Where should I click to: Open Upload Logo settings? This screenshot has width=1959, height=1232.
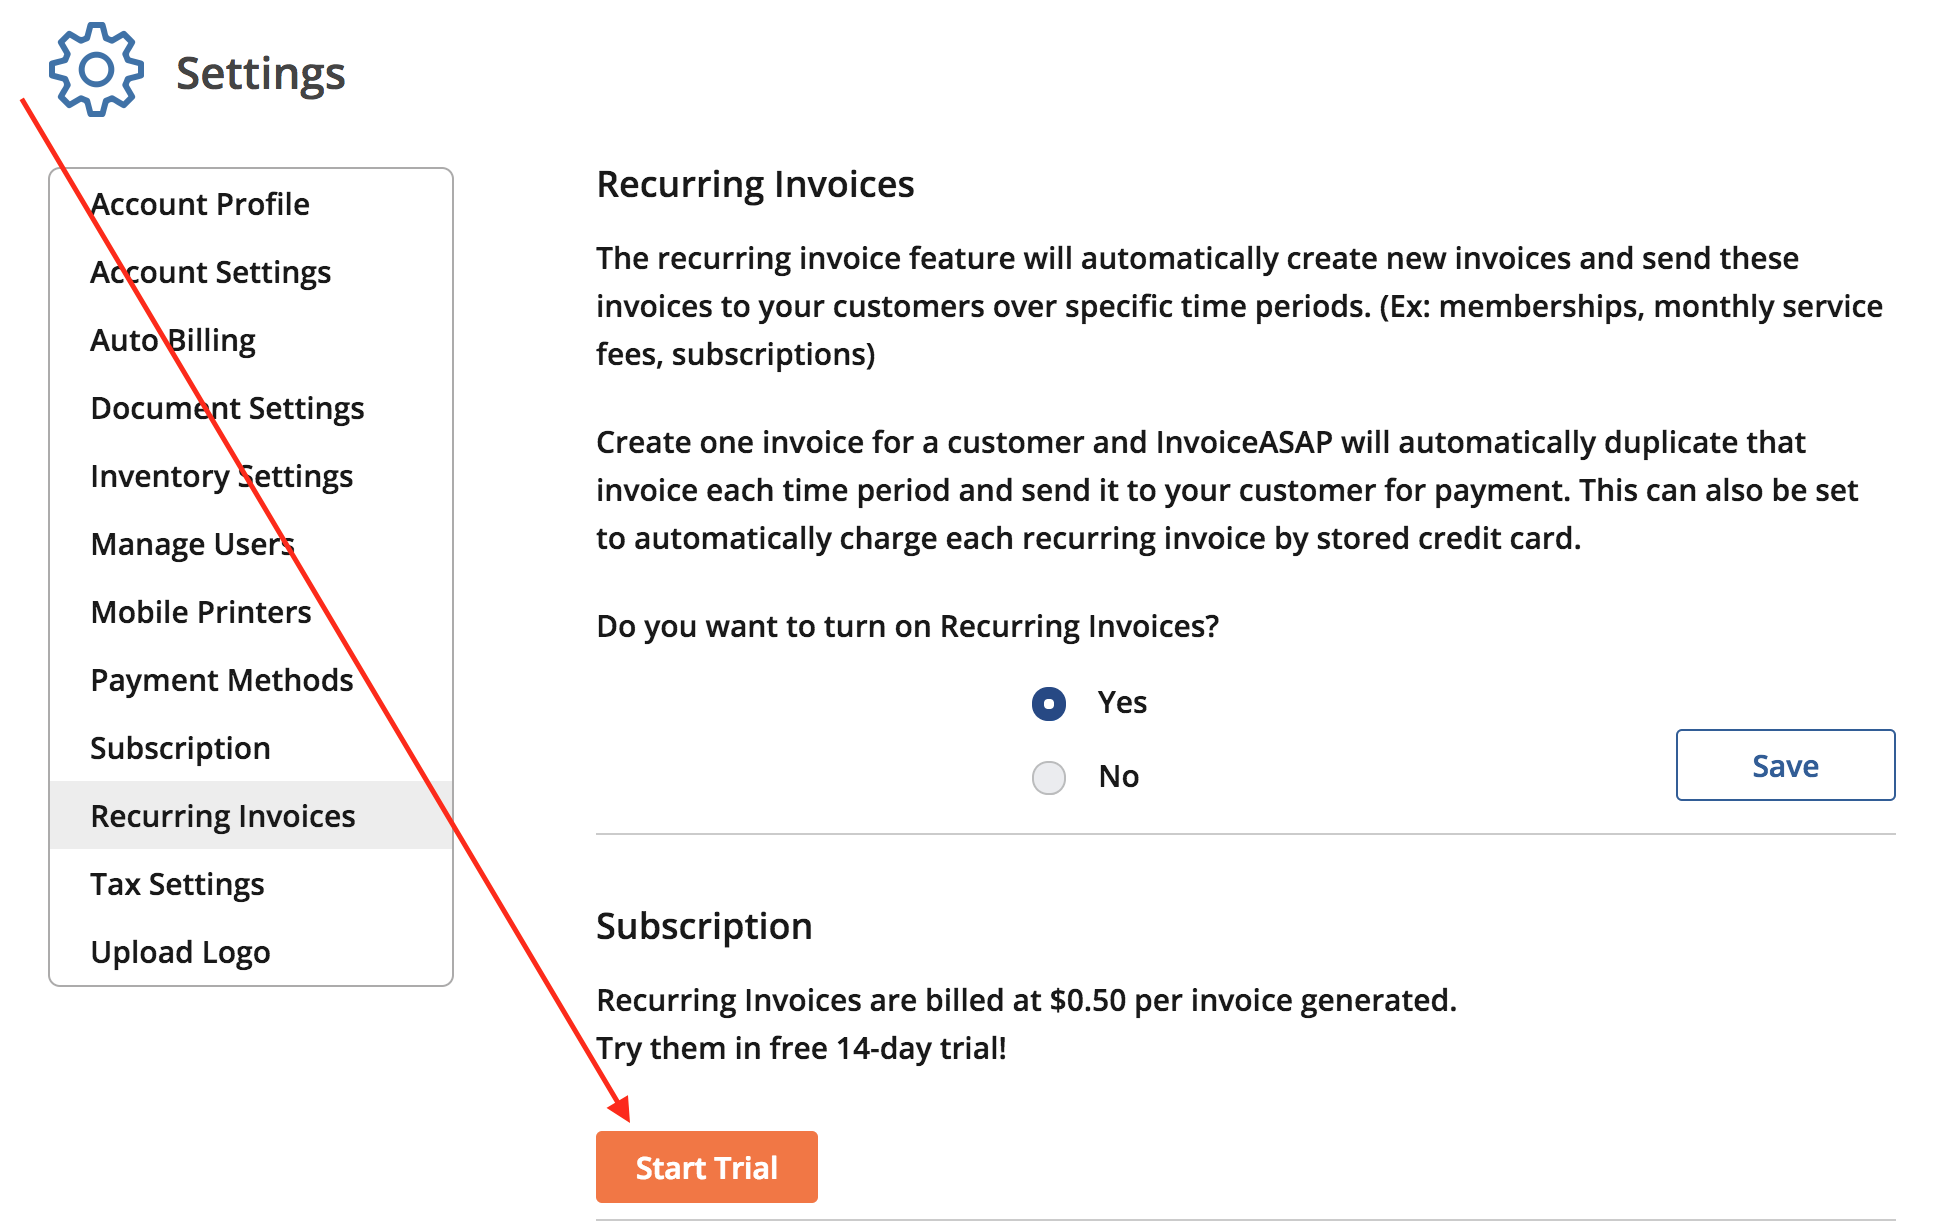(180, 951)
